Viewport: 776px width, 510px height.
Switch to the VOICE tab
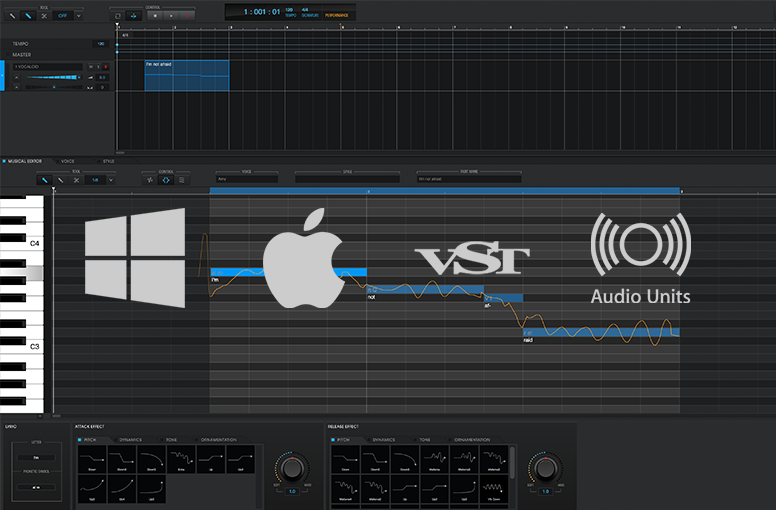point(68,161)
